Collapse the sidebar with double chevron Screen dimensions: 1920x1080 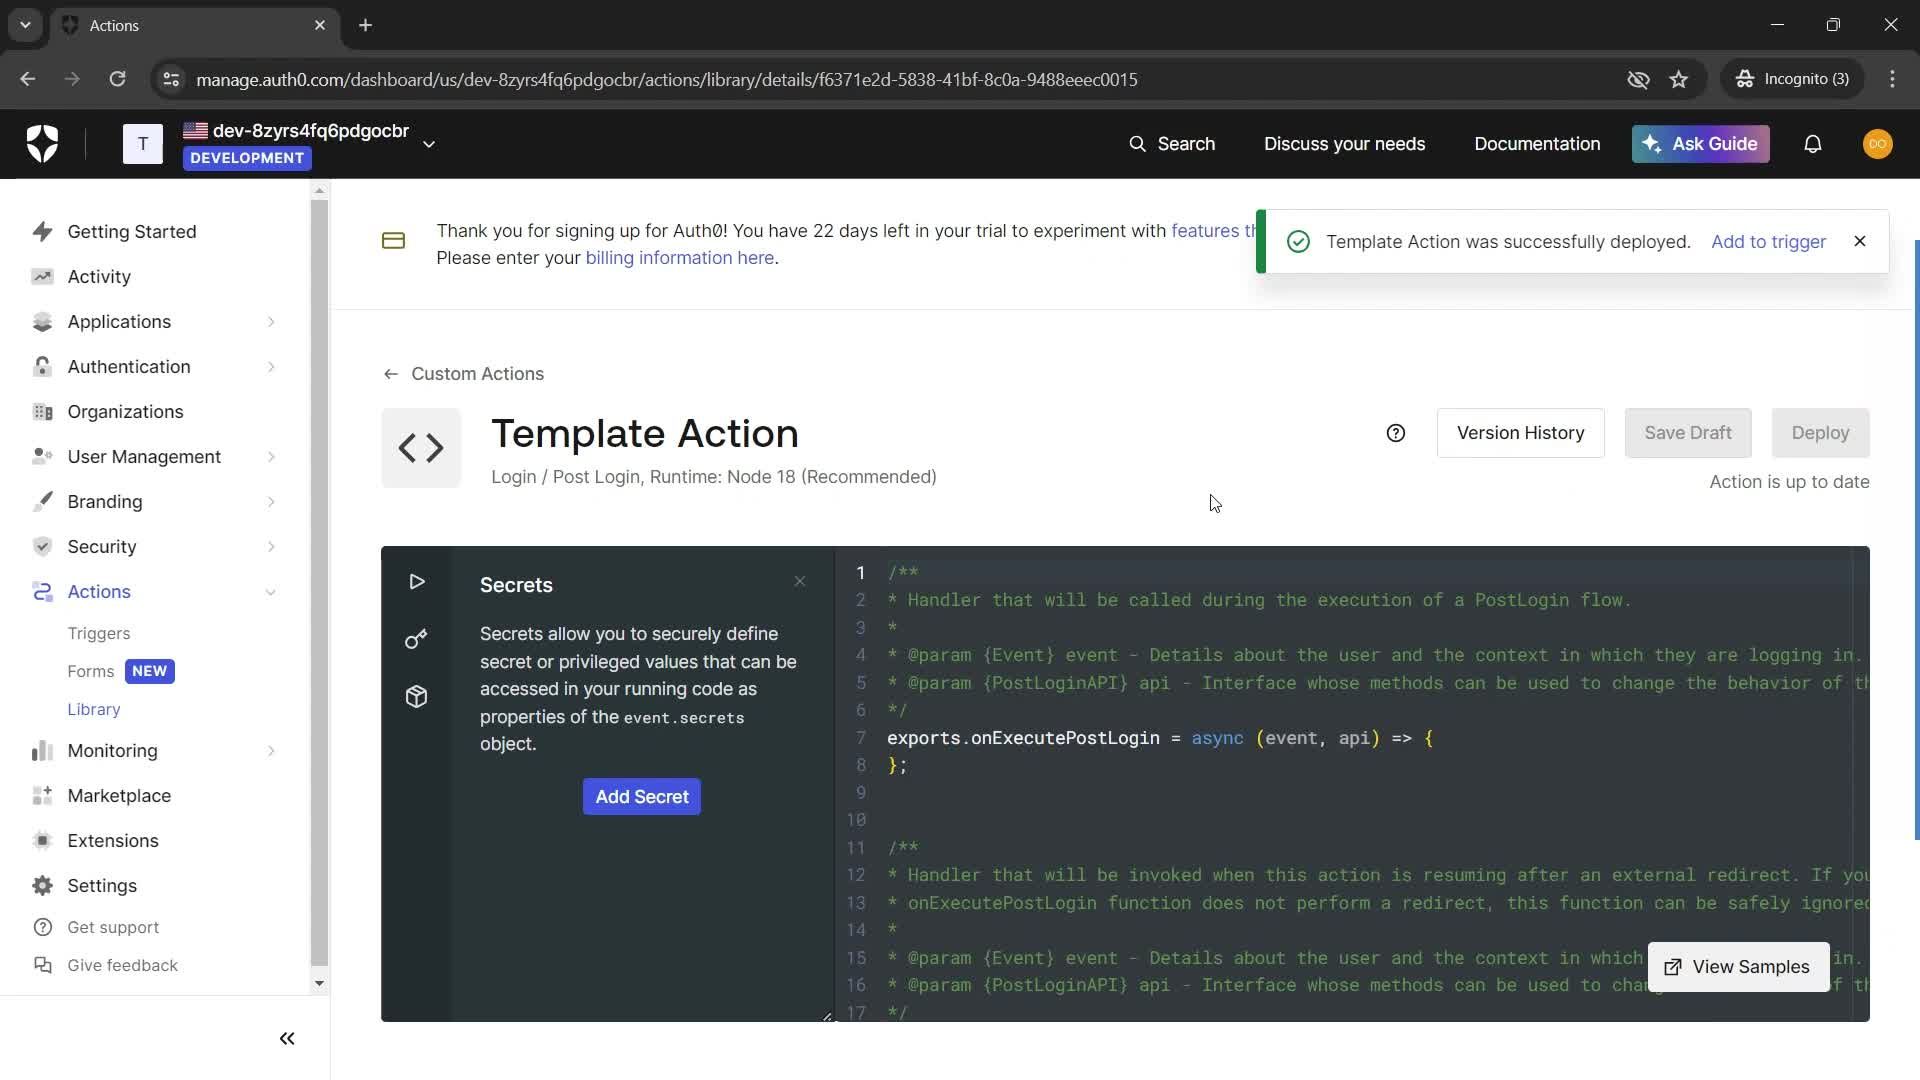[287, 1039]
